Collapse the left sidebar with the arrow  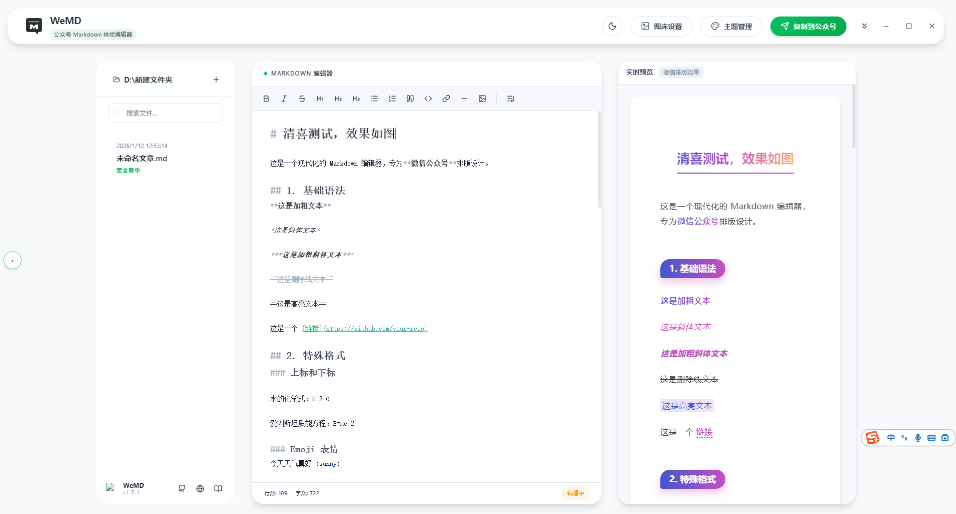point(12,260)
